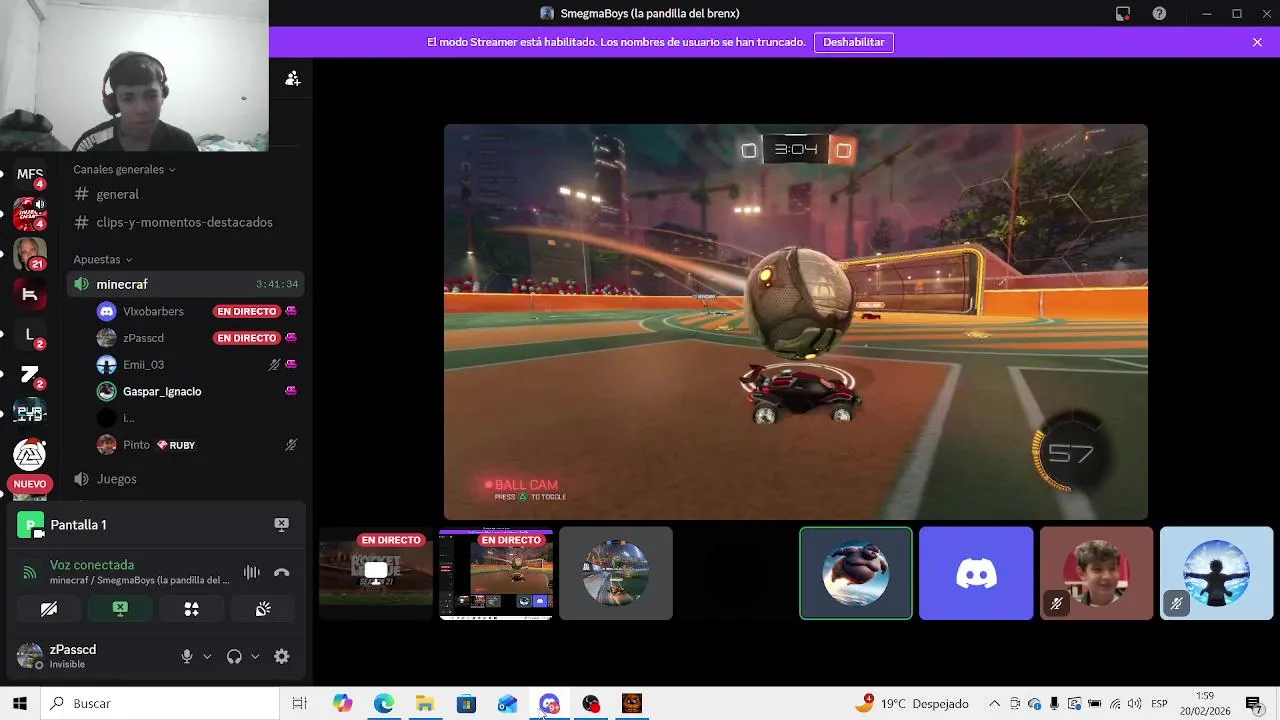Open the activities button
This screenshot has width=1280, height=720.
click(191, 609)
